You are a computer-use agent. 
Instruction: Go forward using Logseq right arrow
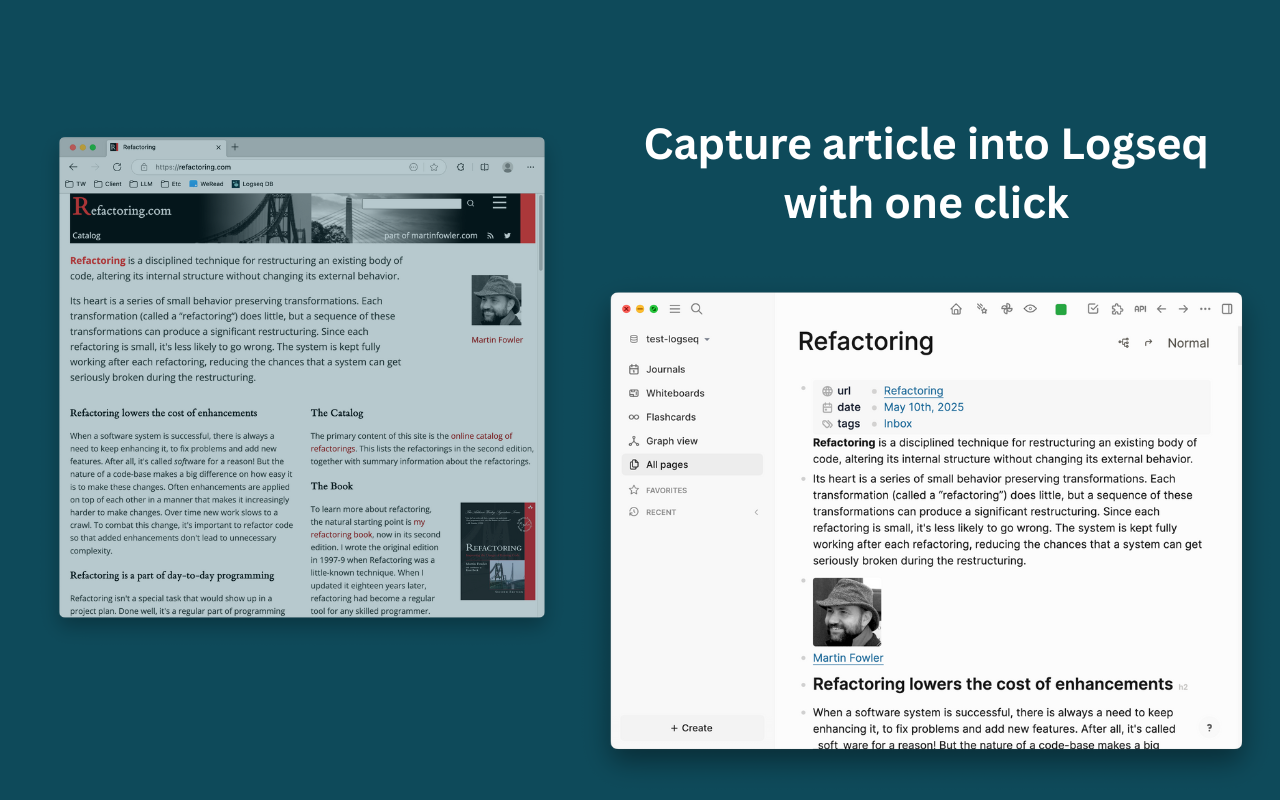click(x=1183, y=309)
